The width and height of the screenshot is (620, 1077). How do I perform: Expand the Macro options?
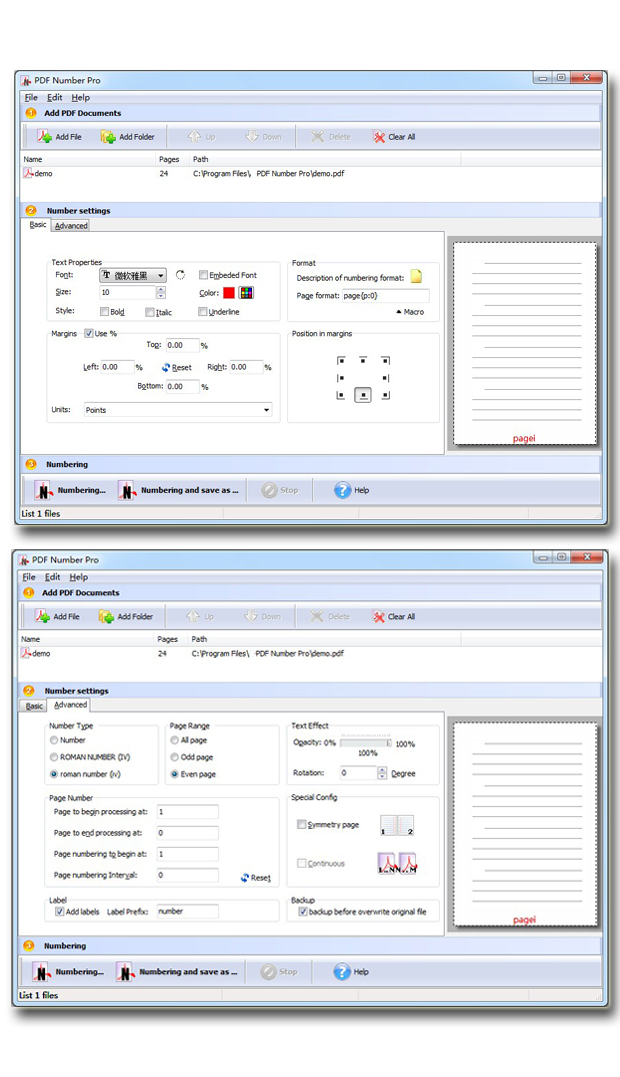[410, 312]
